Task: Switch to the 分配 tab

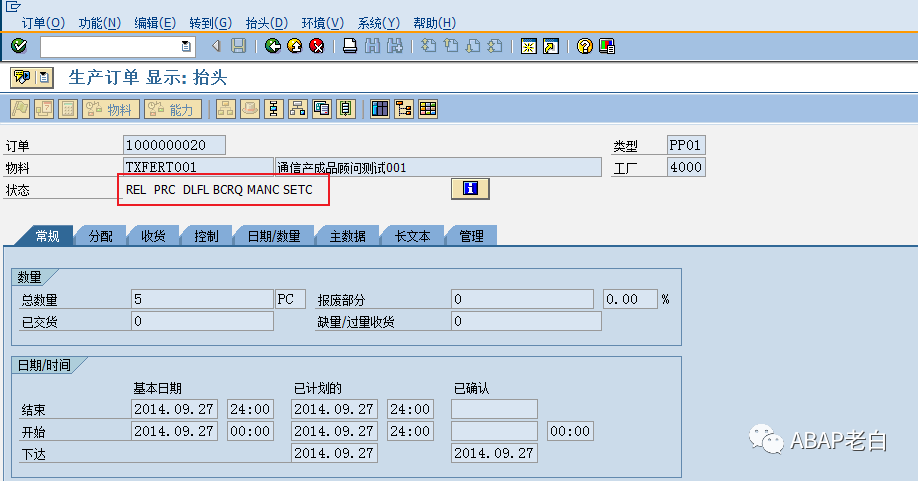Action: pyautogui.click(x=101, y=236)
